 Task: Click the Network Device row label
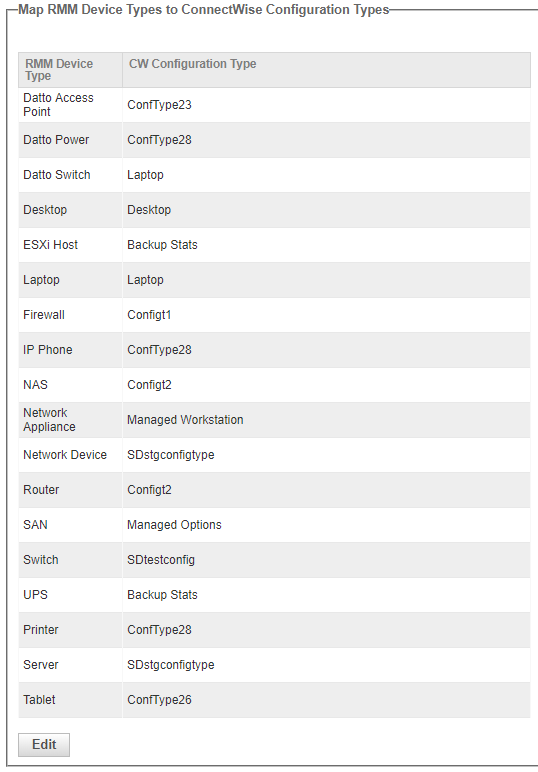pyautogui.click(x=65, y=454)
